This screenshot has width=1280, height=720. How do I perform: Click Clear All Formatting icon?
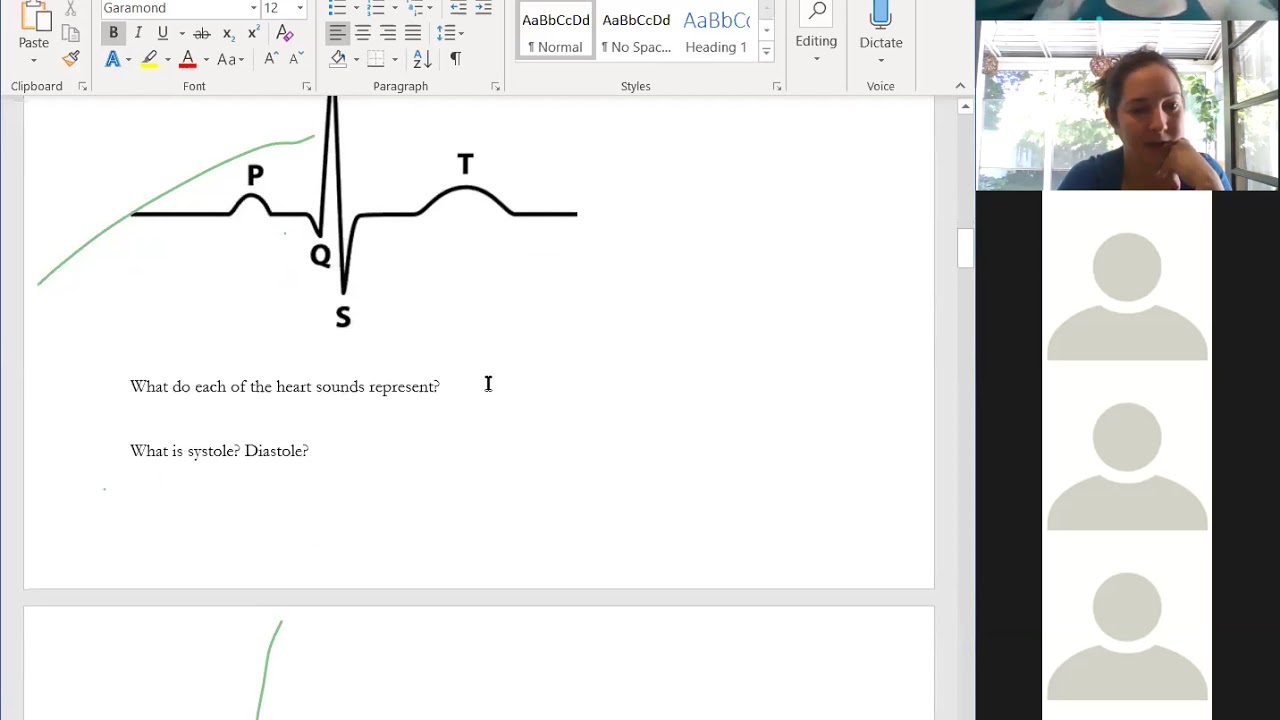click(x=285, y=33)
